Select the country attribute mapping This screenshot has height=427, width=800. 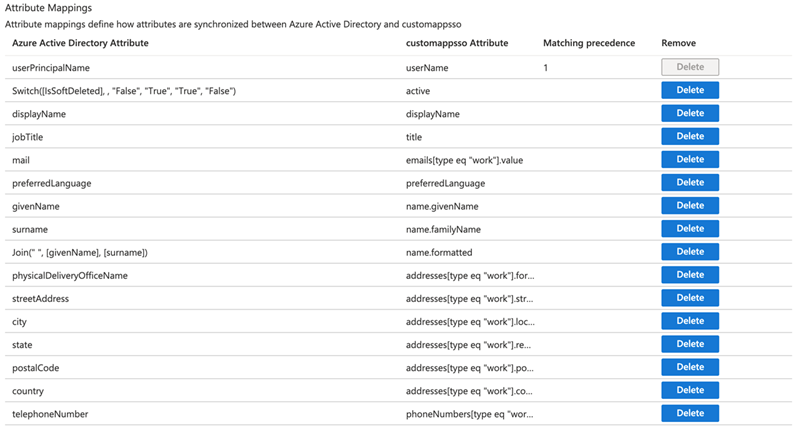click(28, 390)
